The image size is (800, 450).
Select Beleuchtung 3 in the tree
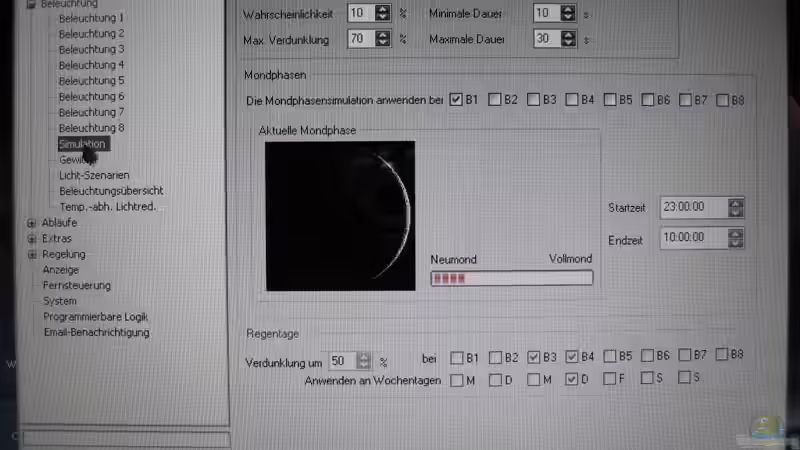(x=91, y=49)
